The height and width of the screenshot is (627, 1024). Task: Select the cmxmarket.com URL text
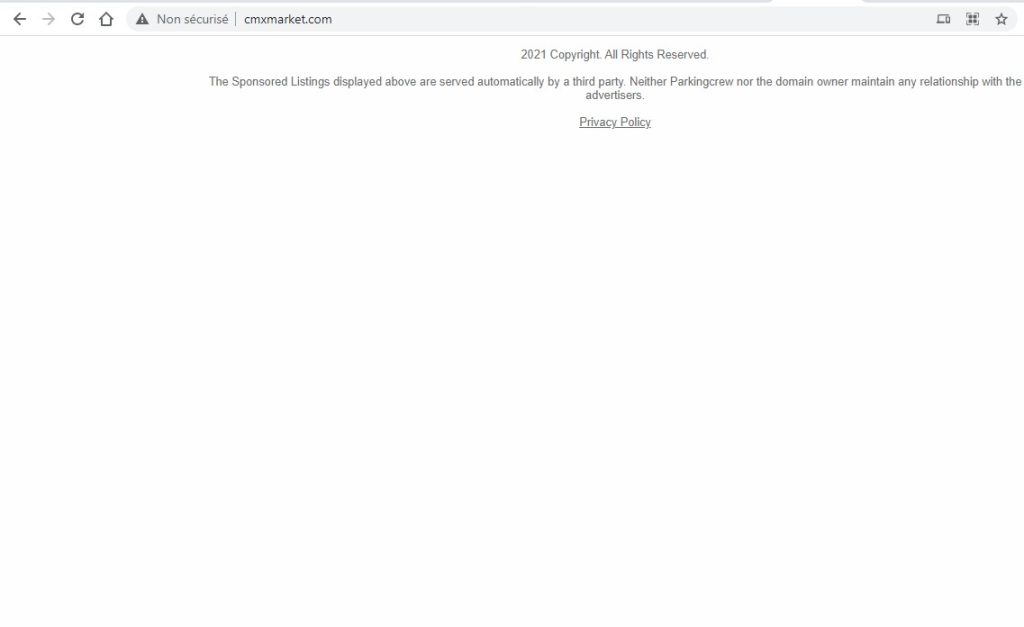pos(288,20)
